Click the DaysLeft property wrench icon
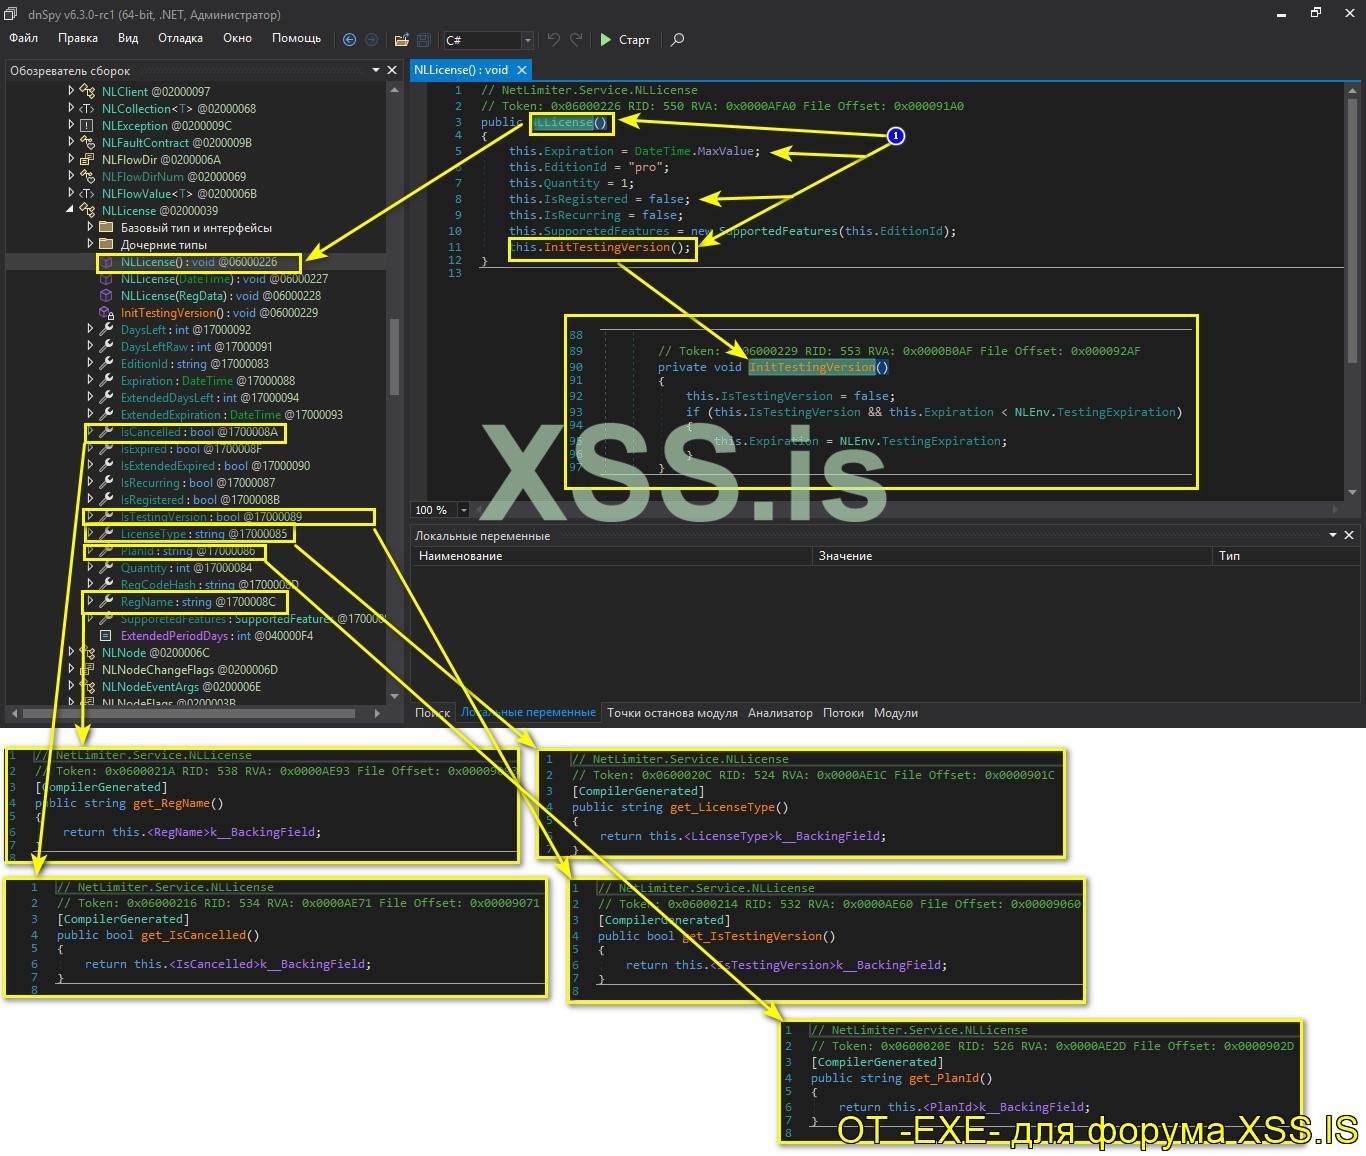This screenshot has height=1156, width=1366. (106, 330)
